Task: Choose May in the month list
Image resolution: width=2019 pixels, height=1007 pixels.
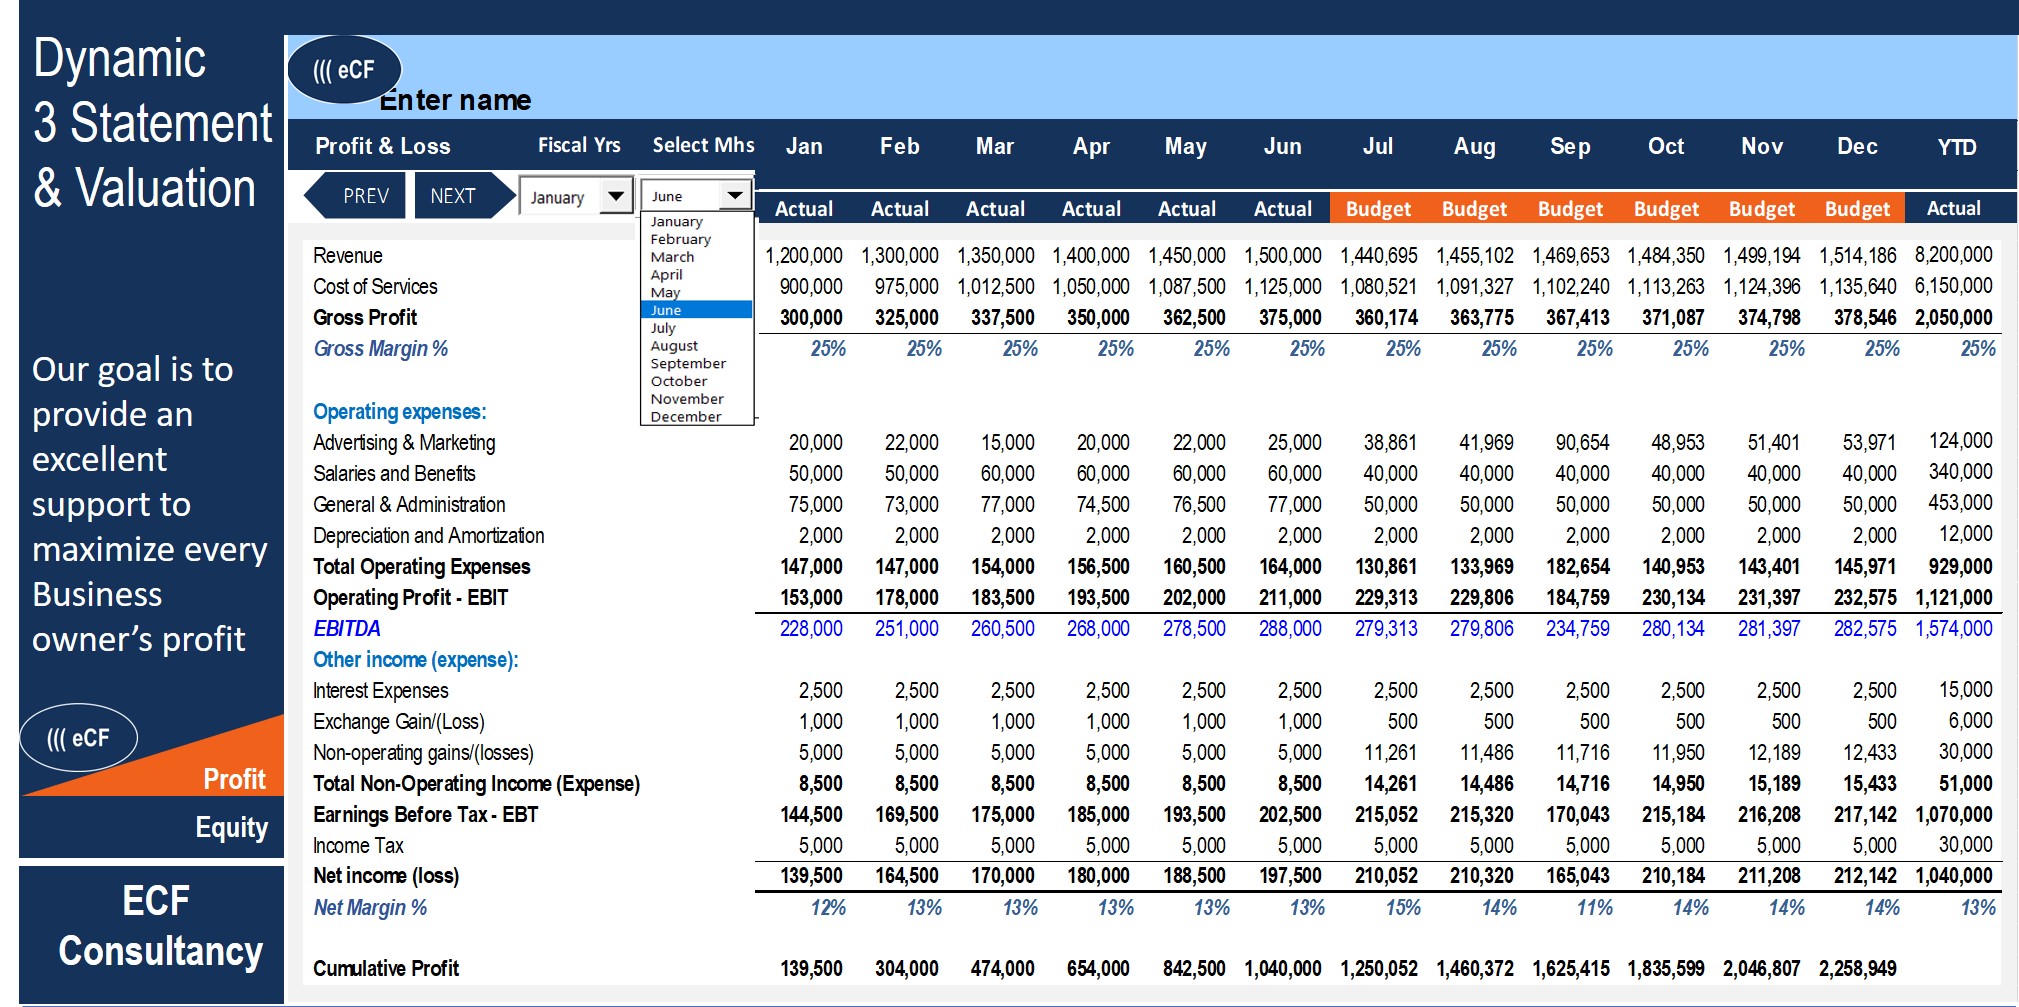Action: point(665,293)
